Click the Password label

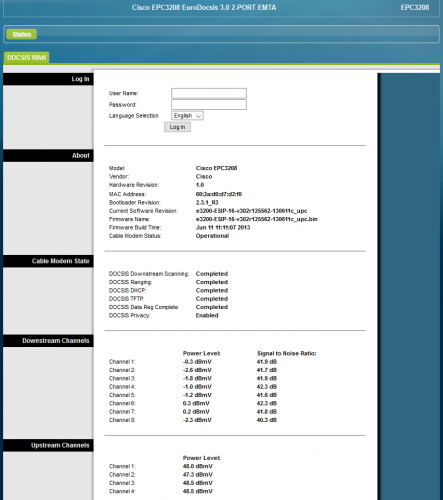pos(123,105)
